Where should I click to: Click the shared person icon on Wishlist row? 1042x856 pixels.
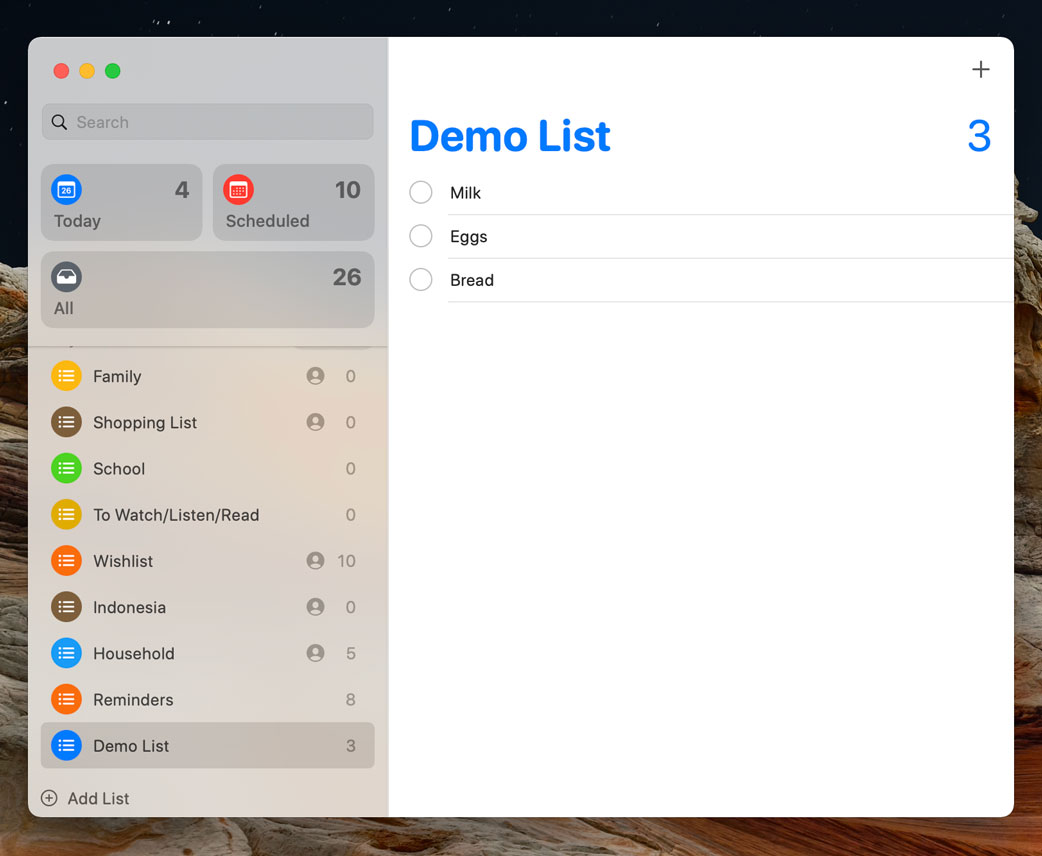[316, 561]
